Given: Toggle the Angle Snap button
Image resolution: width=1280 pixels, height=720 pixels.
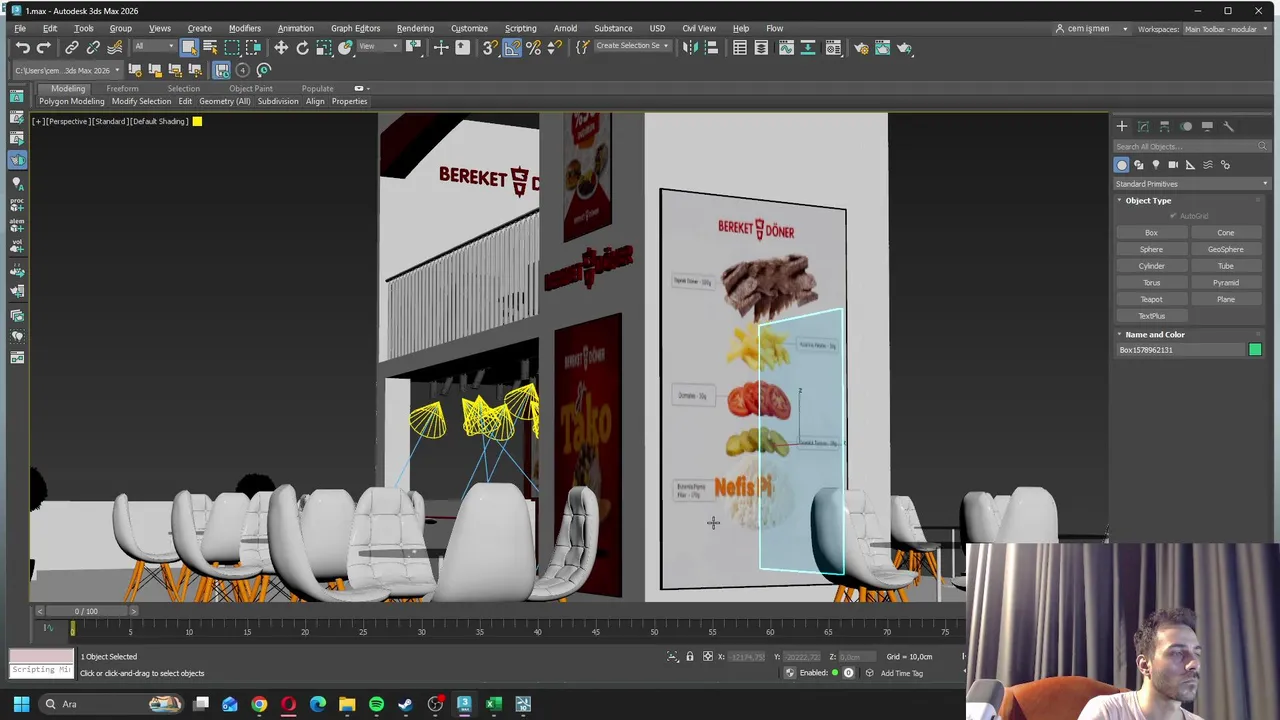Looking at the screenshot, I should click(x=512, y=48).
